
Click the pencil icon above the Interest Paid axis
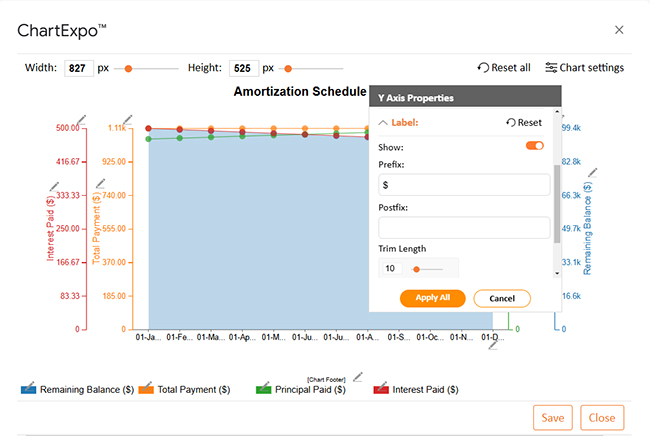click(55, 185)
